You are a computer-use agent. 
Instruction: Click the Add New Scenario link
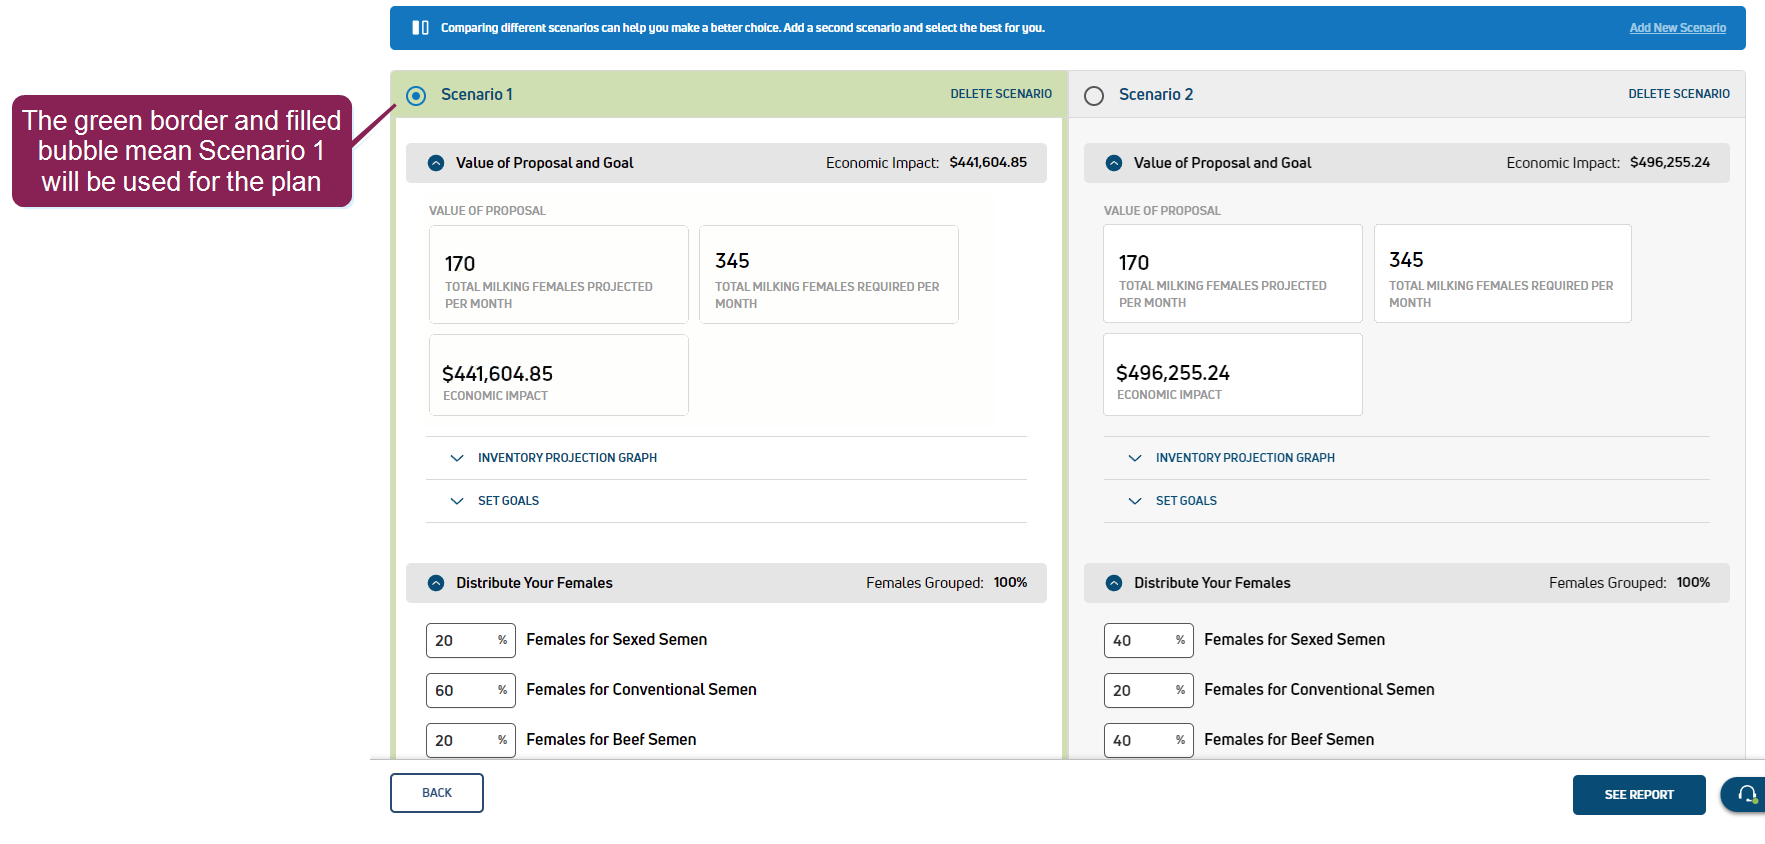[1677, 28]
